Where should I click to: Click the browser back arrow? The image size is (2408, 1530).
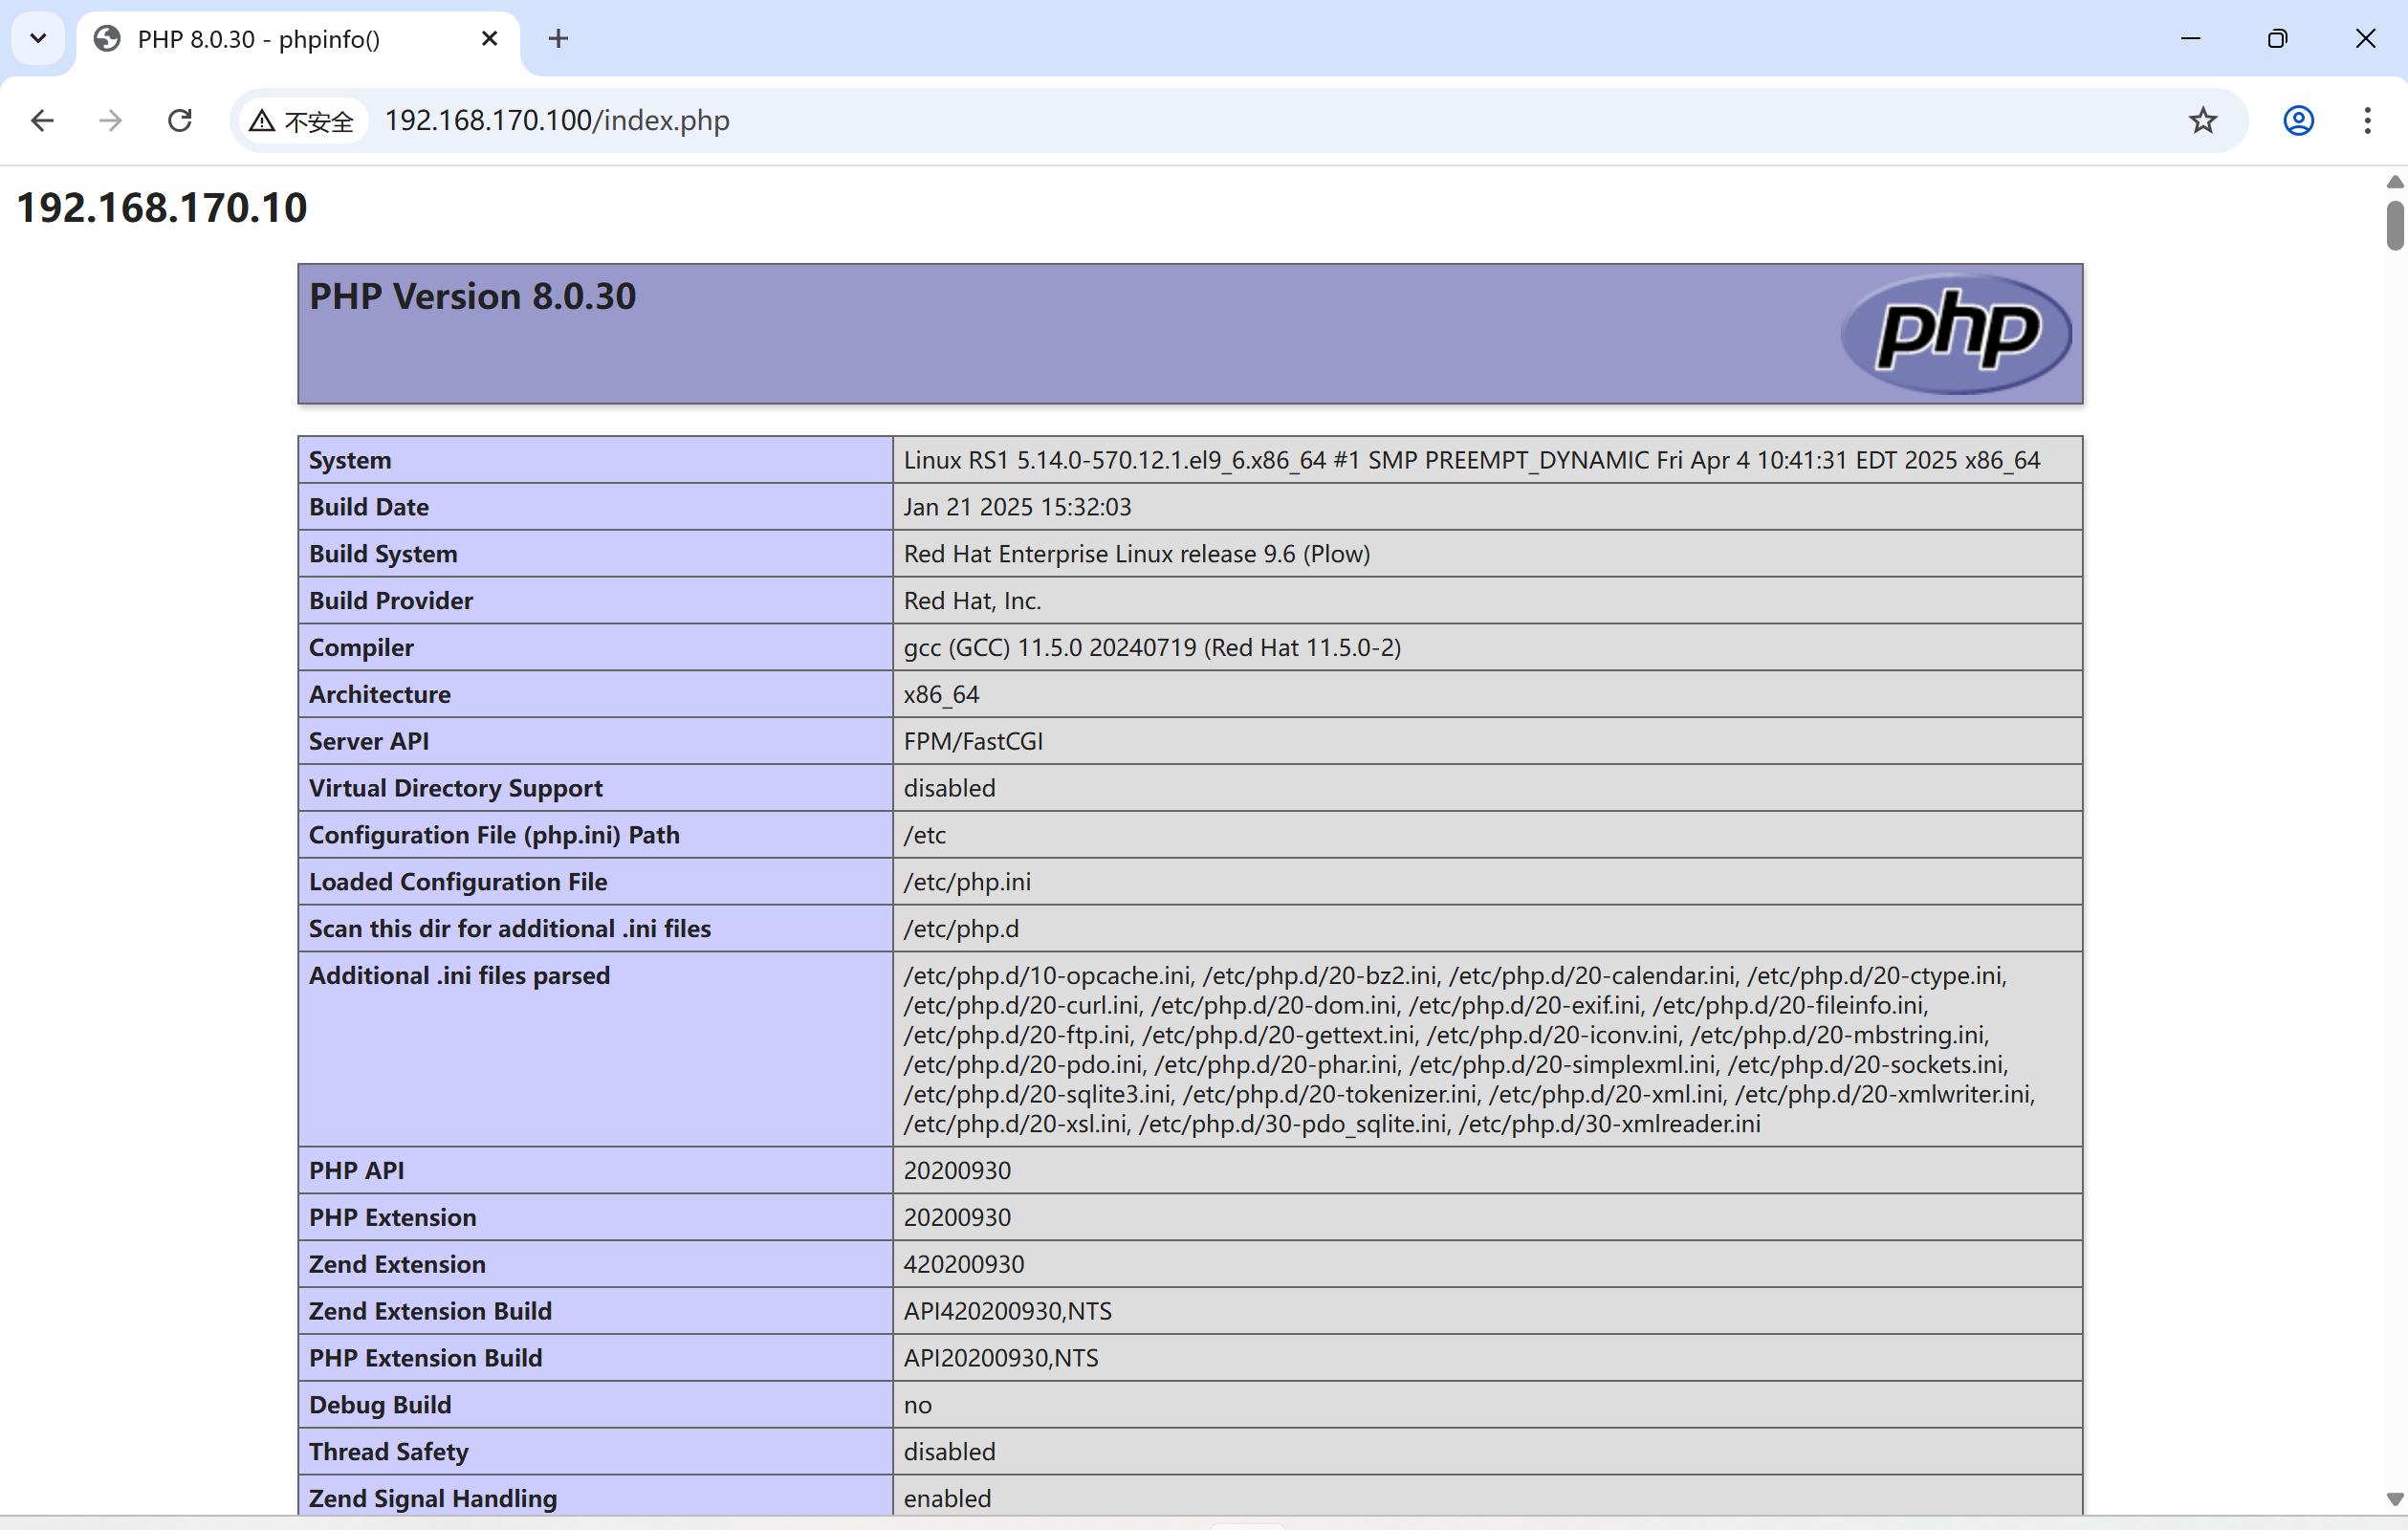(42, 121)
